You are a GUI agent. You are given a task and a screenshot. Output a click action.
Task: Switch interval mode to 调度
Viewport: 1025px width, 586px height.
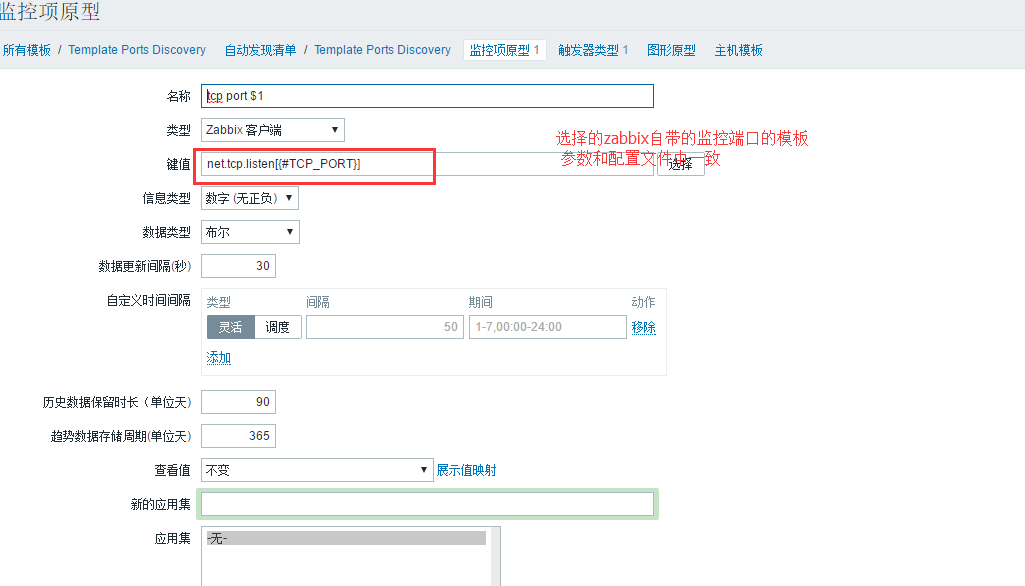(277, 326)
